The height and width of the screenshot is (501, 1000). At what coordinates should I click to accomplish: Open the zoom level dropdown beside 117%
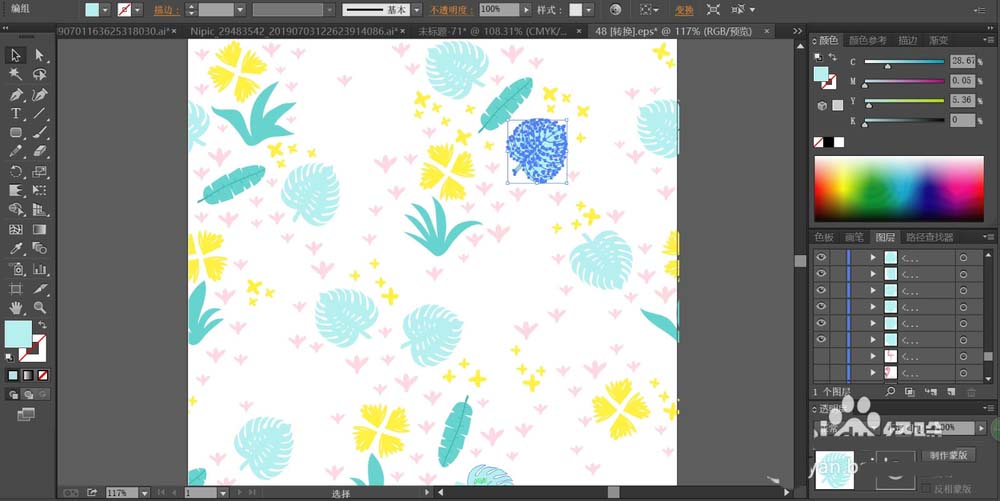(145, 493)
